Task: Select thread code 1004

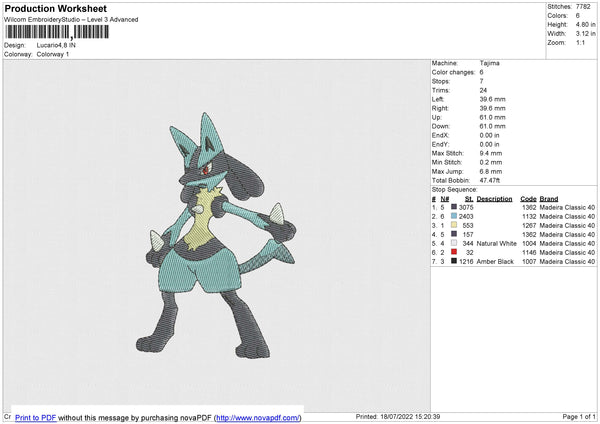Action: (x=529, y=243)
